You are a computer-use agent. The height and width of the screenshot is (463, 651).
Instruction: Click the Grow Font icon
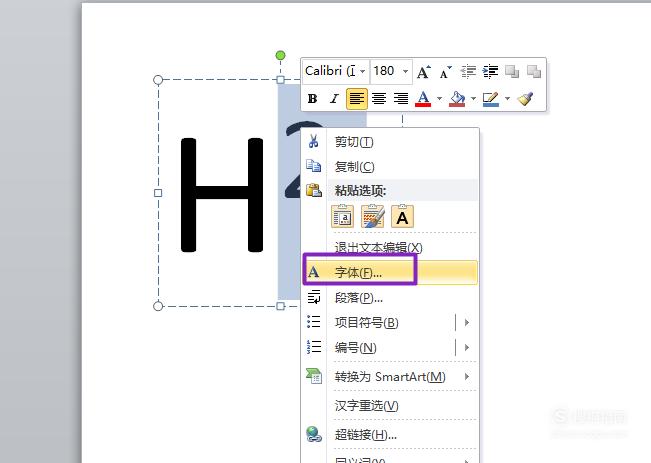click(424, 72)
